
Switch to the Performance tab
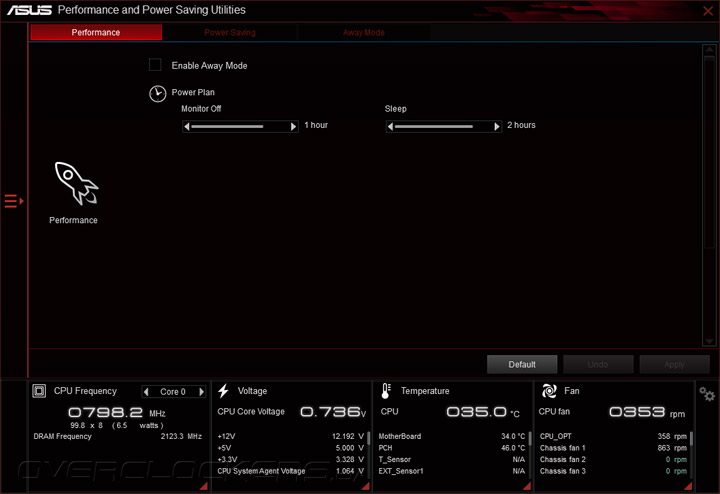pos(96,32)
